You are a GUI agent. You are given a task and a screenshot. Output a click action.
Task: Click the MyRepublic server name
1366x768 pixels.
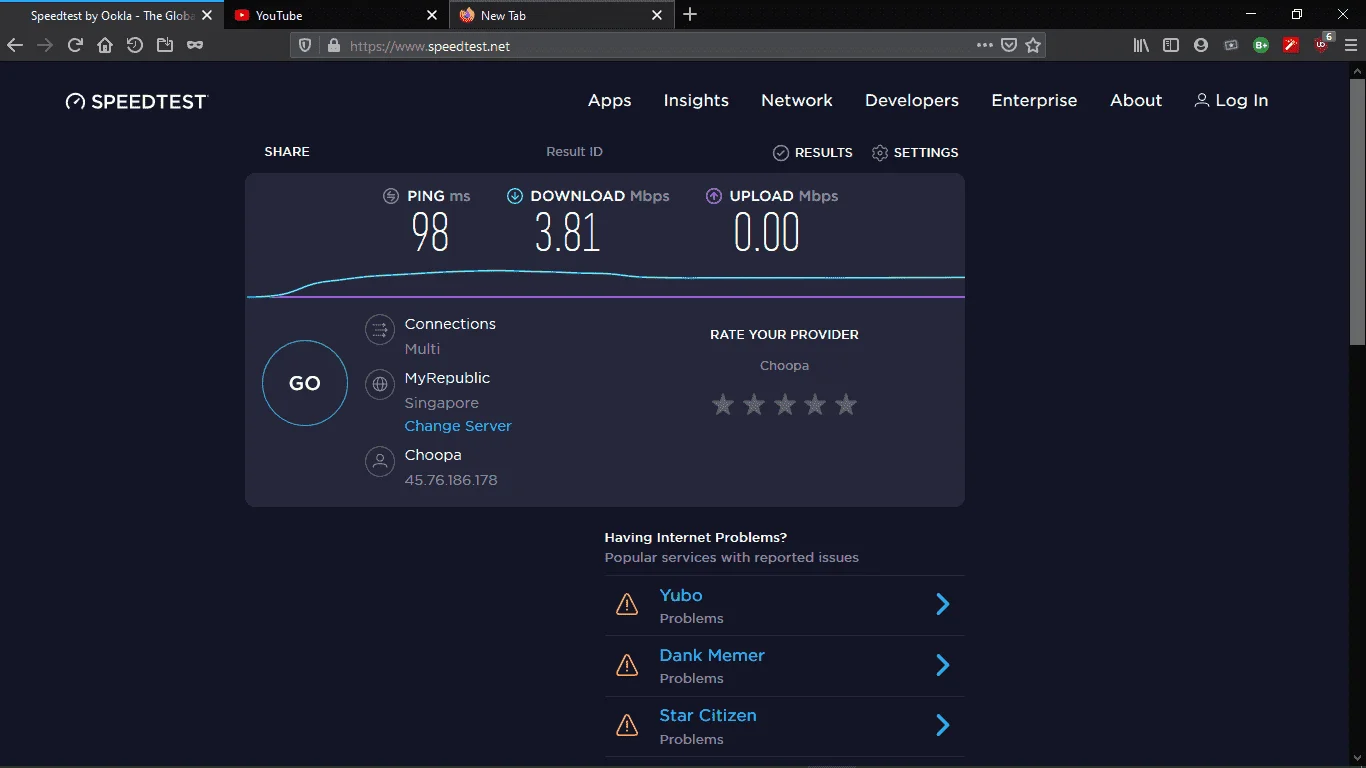(447, 378)
